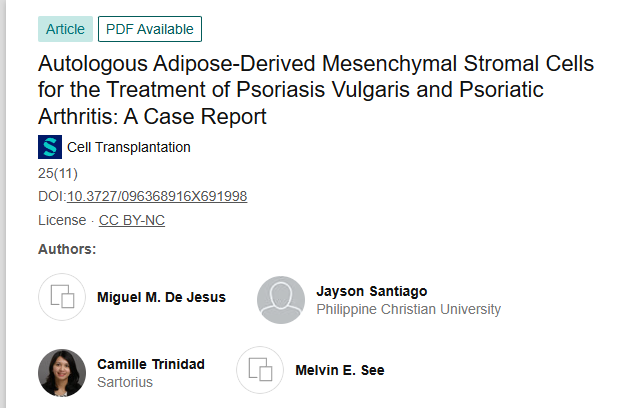Click the PDF Available badge
The image size is (635, 408).
[149, 29]
